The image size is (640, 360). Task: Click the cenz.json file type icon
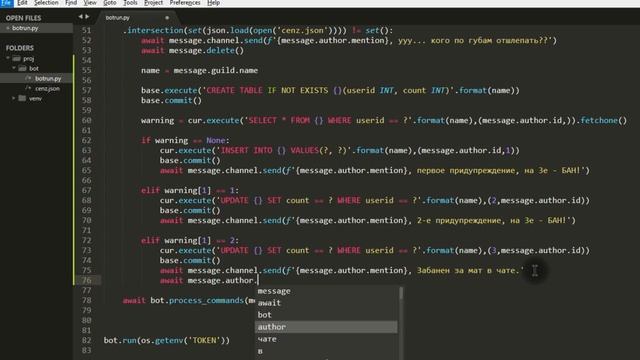[x=28, y=88]
